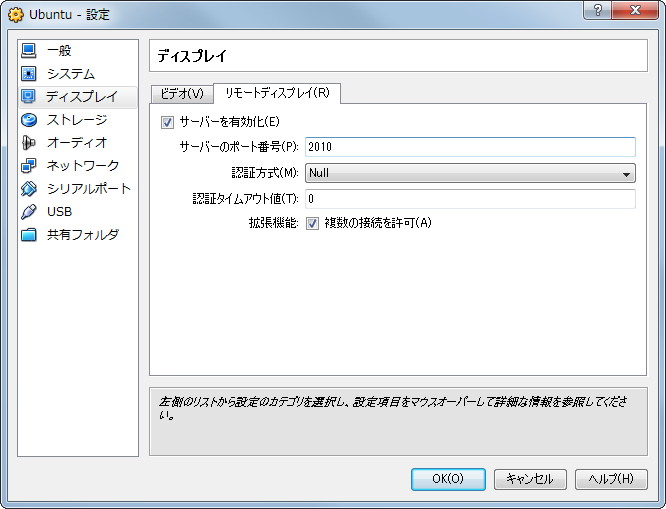This screenshot has height=509, width=666.
Task: Switch to ビデオ(V) tab
Action: (182, 93)
